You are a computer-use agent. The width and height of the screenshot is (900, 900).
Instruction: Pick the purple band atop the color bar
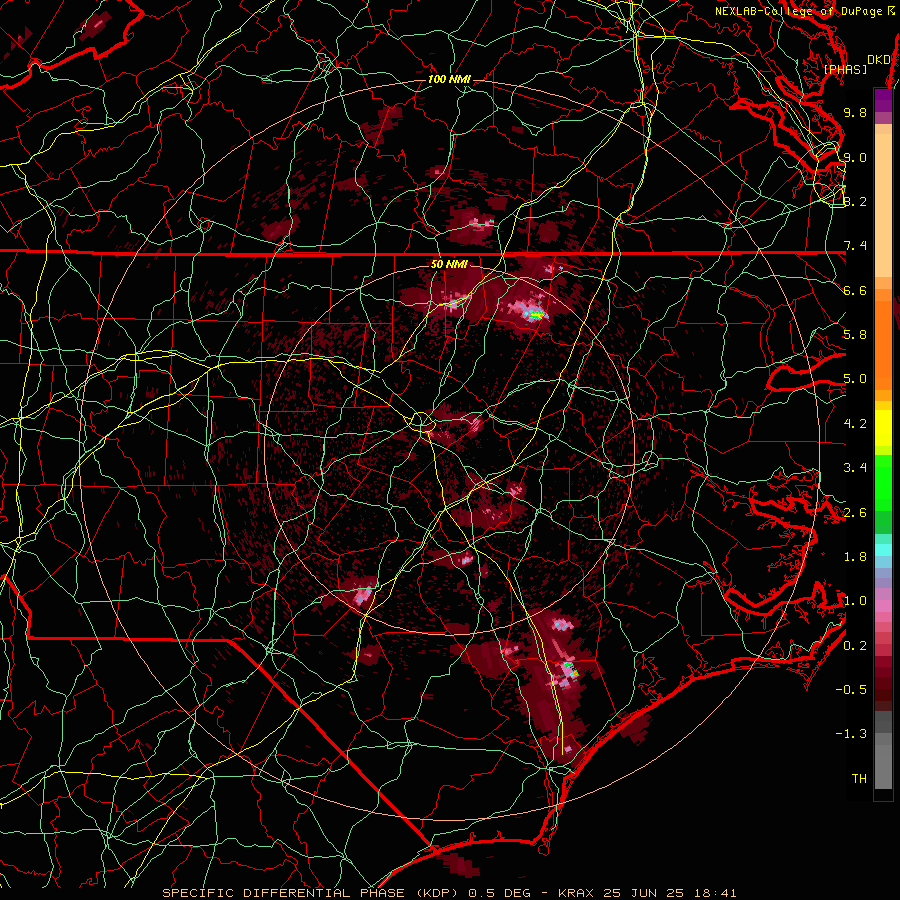[883, 100]
